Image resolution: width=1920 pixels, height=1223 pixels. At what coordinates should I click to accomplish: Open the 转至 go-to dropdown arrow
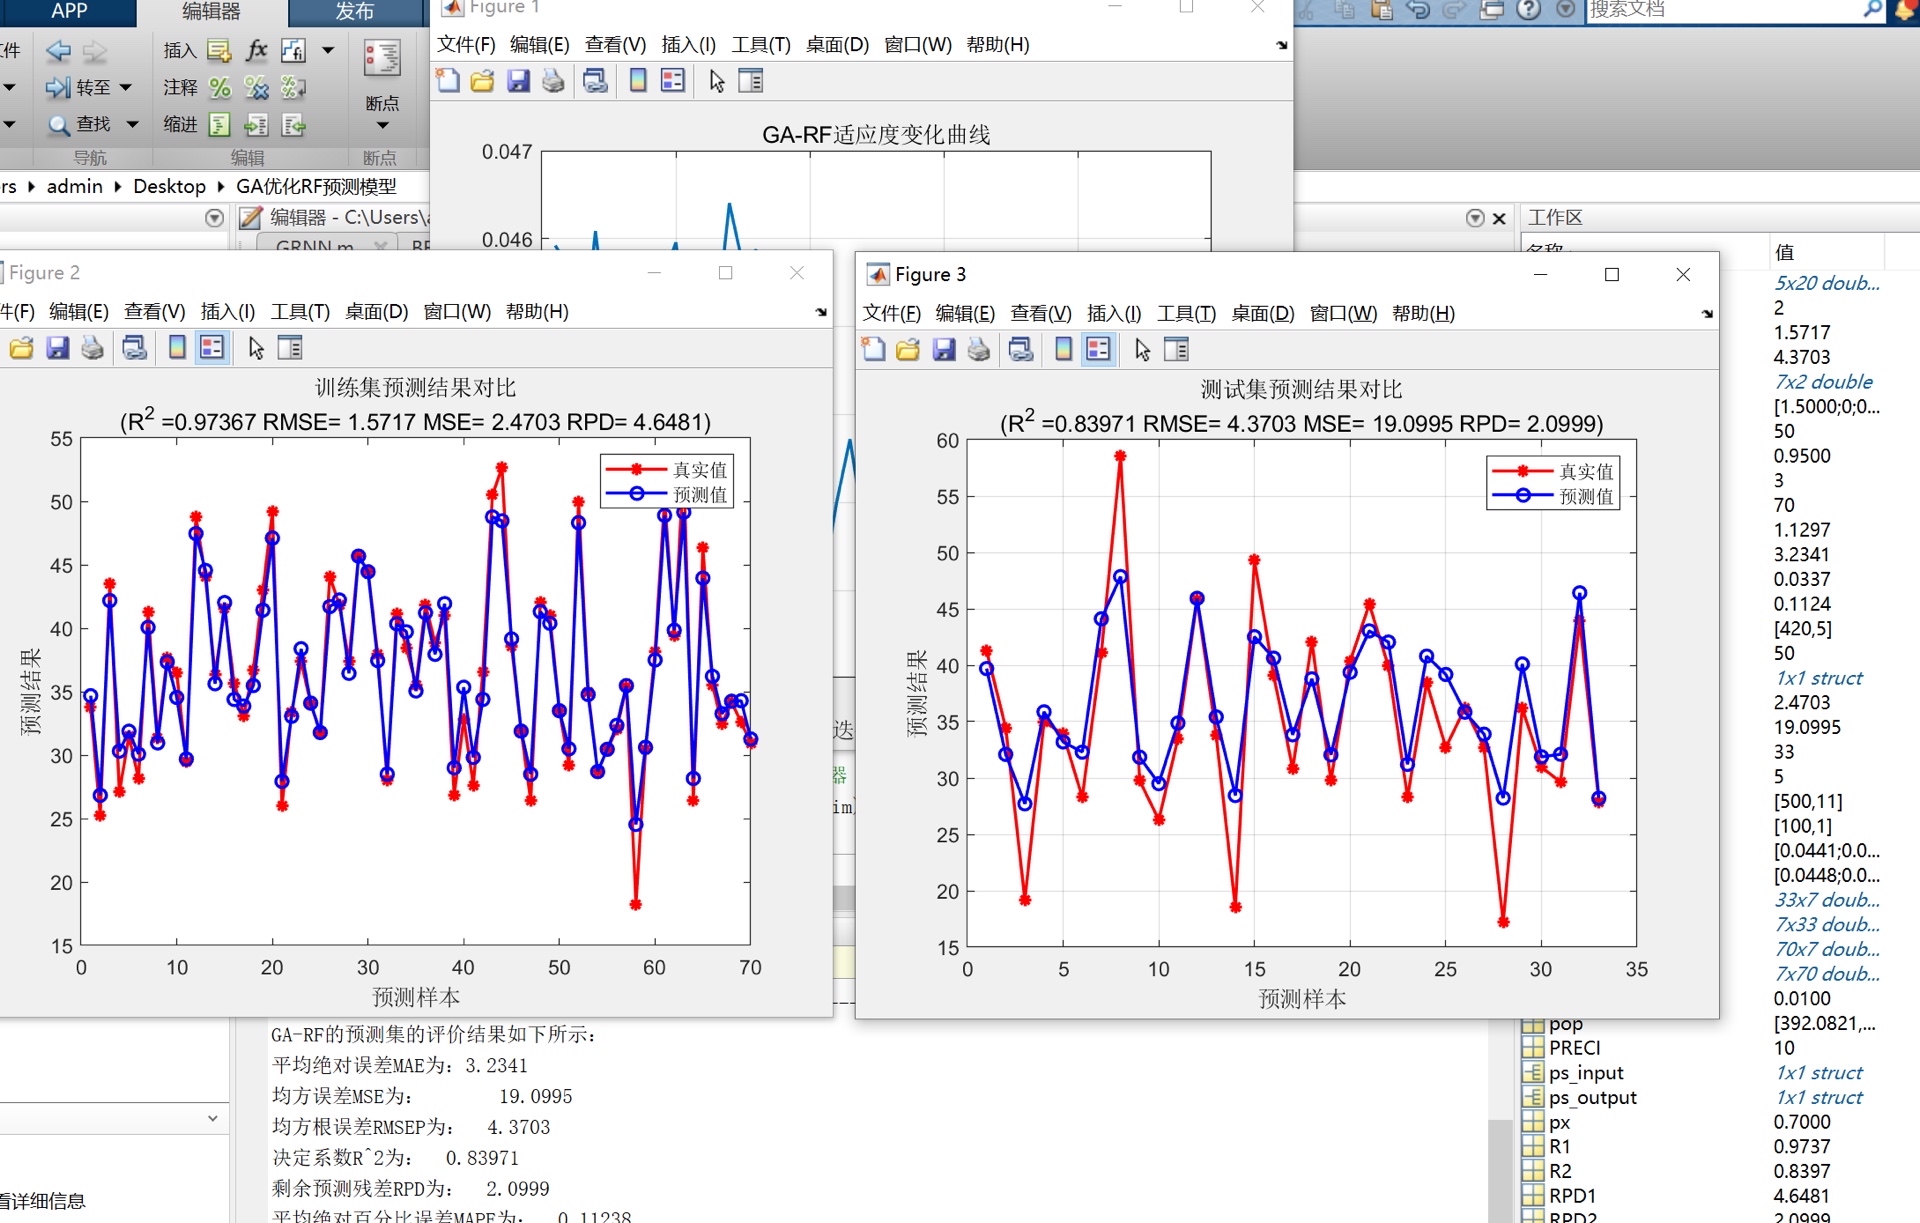click(126, 88)
